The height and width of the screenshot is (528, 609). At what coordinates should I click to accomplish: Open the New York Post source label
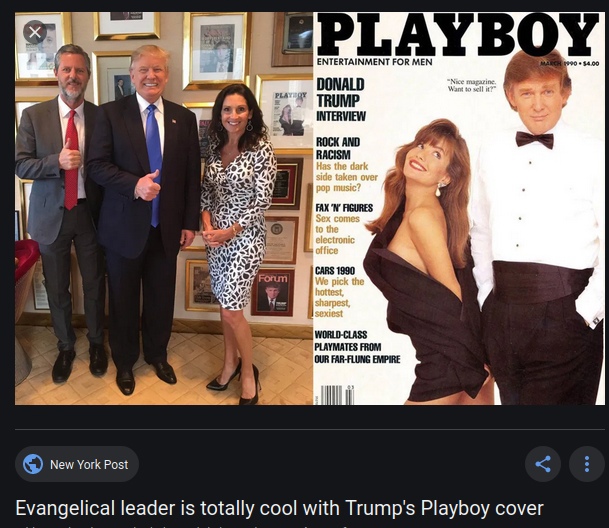coord(88,464)
